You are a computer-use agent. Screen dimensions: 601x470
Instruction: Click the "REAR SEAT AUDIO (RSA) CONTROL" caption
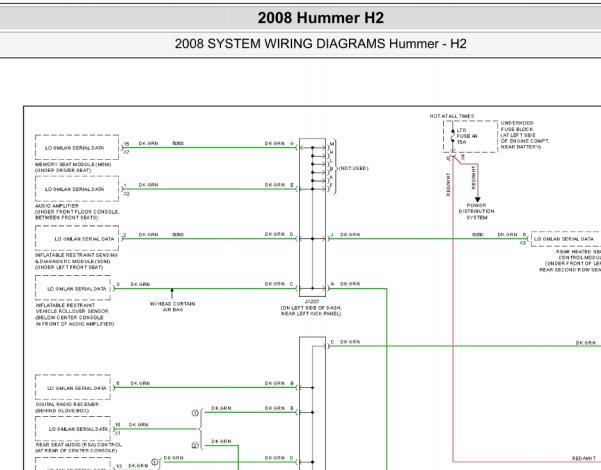[x=78, y=448]
